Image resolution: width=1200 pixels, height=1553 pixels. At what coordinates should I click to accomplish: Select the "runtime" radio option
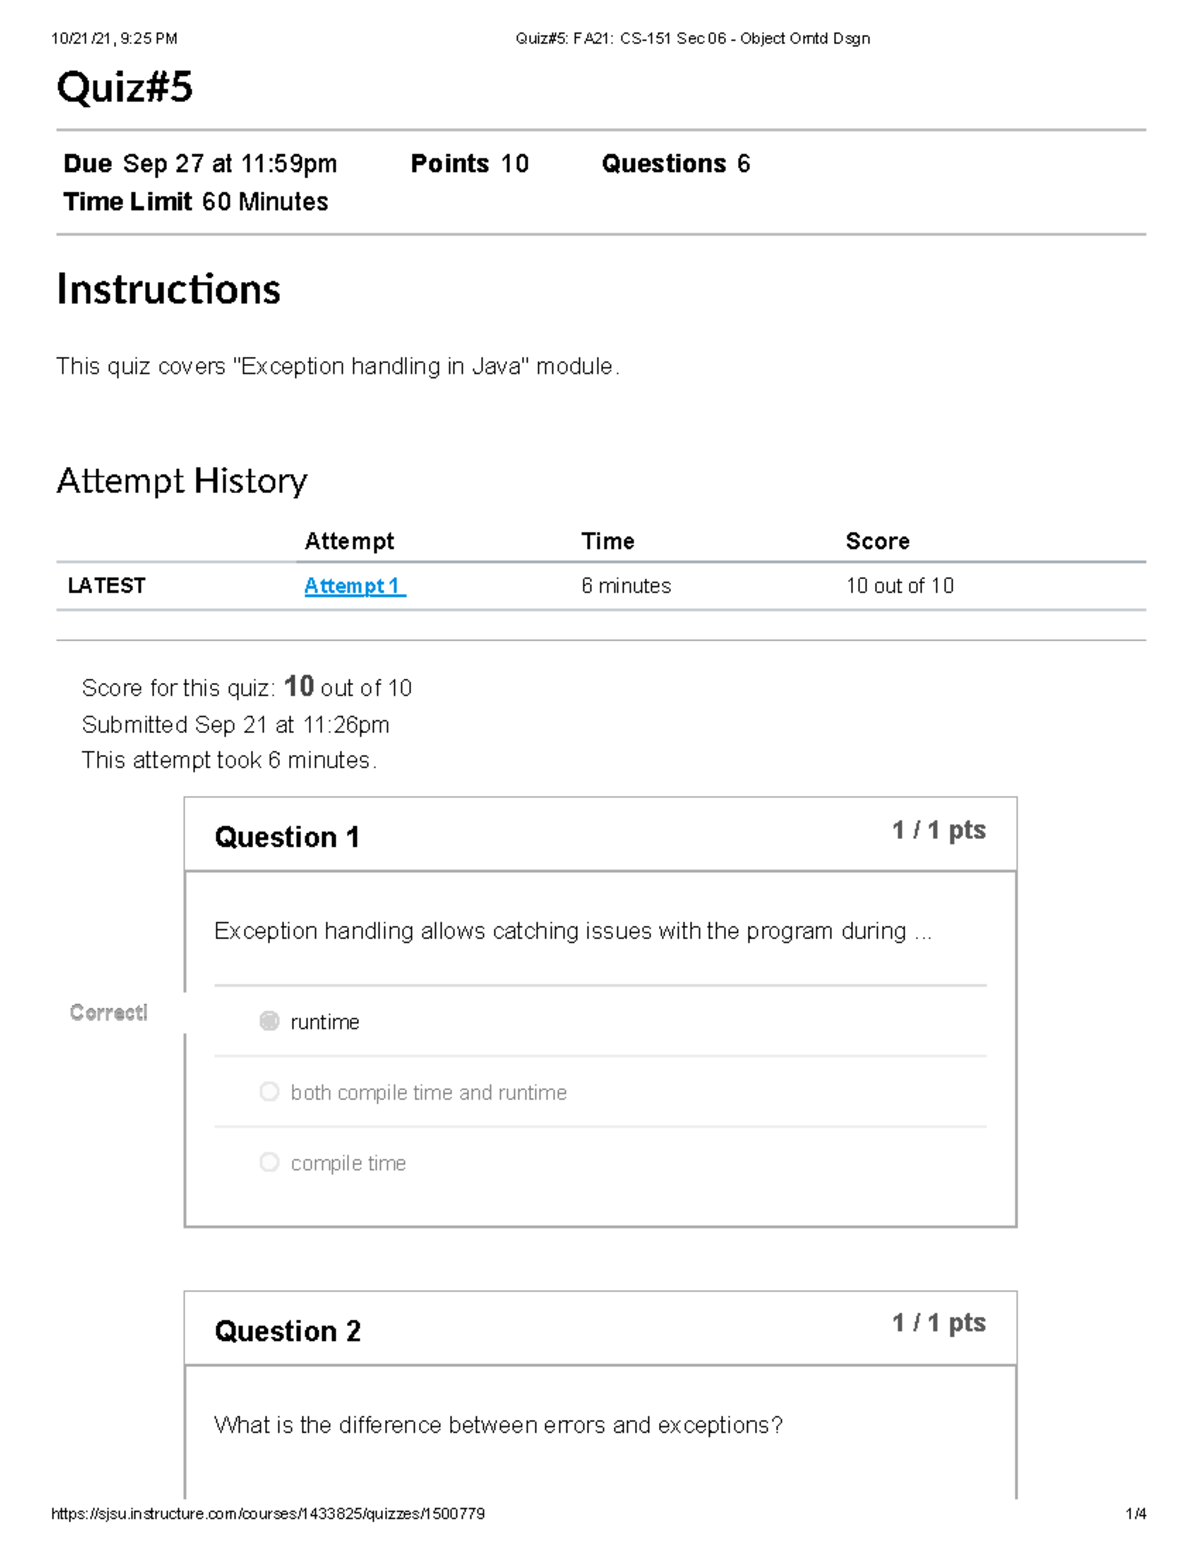[269, 1021]
